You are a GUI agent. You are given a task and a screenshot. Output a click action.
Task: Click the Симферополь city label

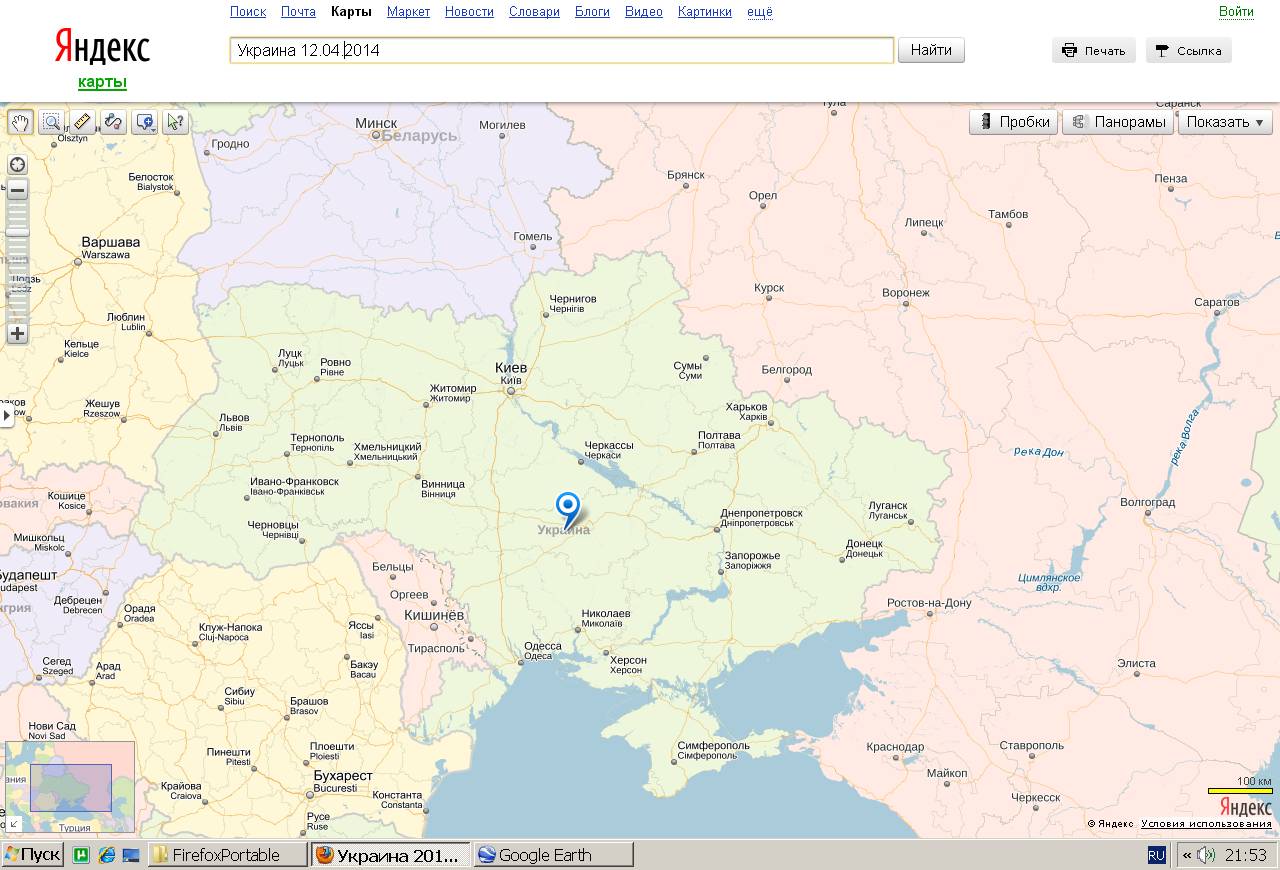tap(713, 746)
